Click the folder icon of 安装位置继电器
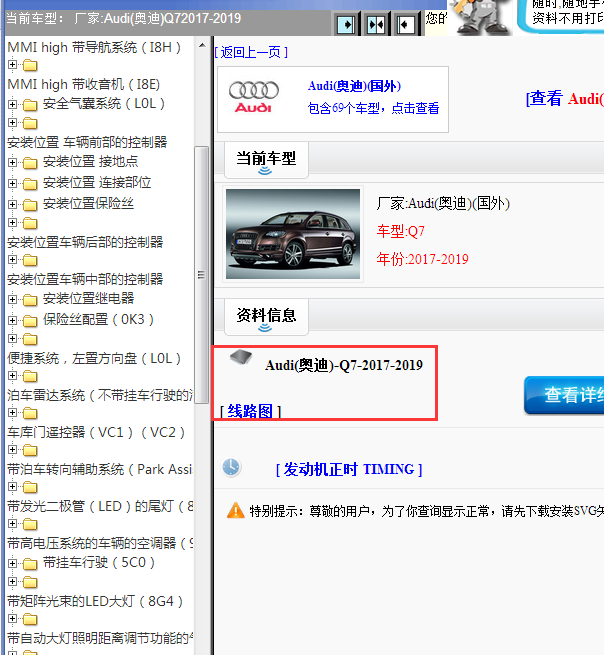The width and height of the screenshot is (604, 655). tap(30, 300)
